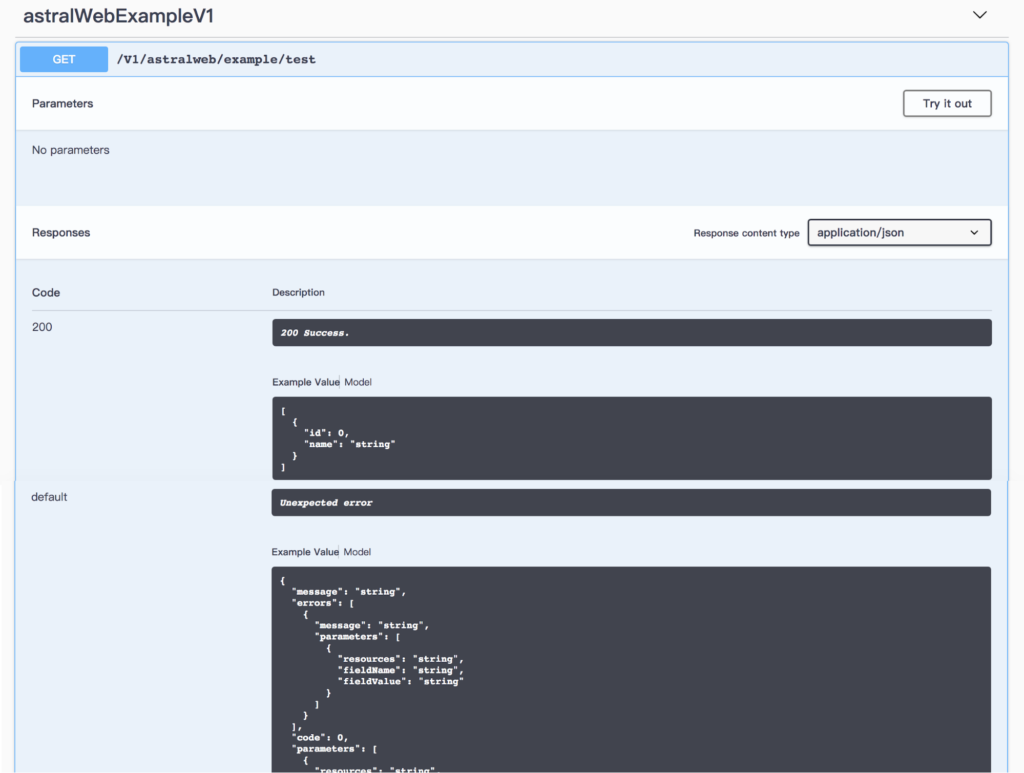Select Example Value tab under 200 response

306,382
